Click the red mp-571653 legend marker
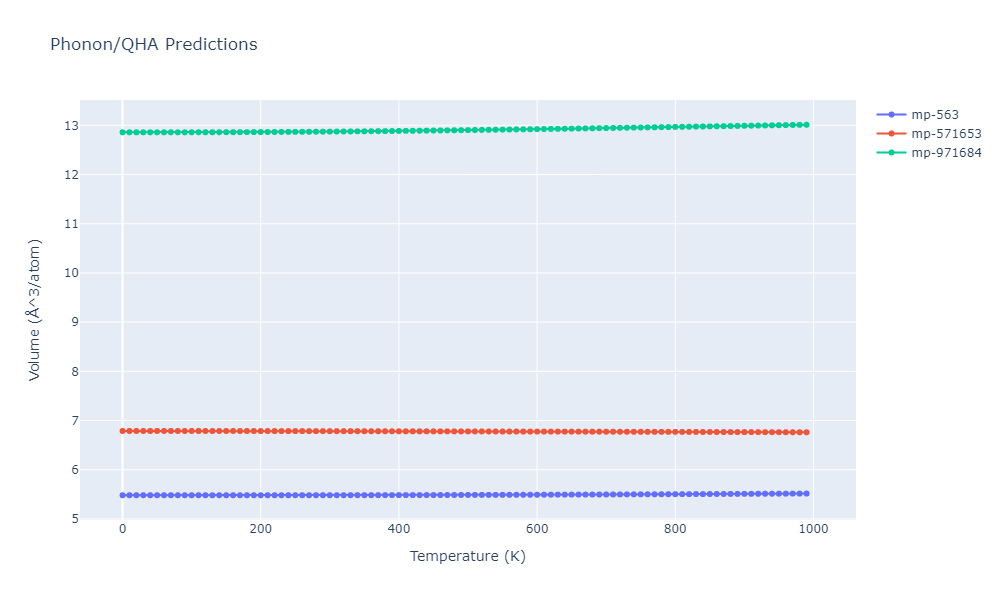The height and width of the screenshot is (600, 1000). coord(891,133)
